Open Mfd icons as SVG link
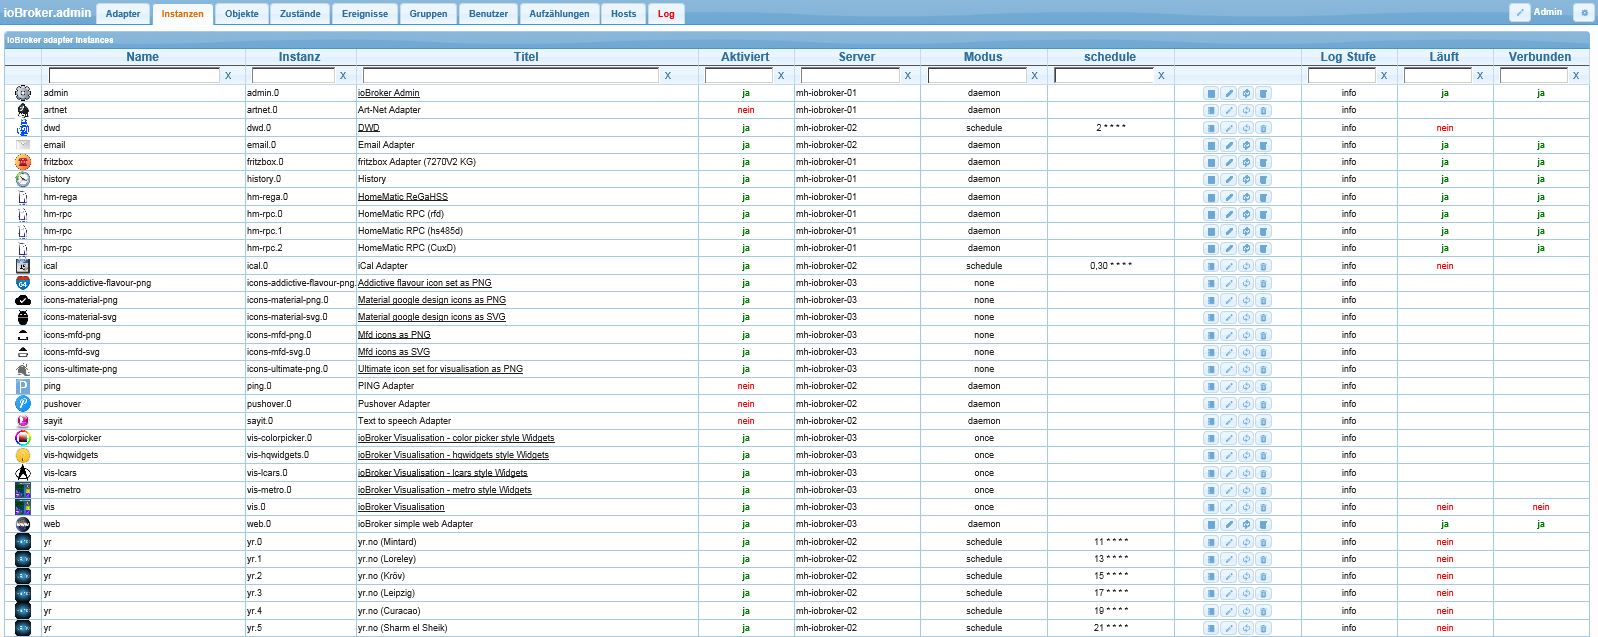 (x=394, y=352)
